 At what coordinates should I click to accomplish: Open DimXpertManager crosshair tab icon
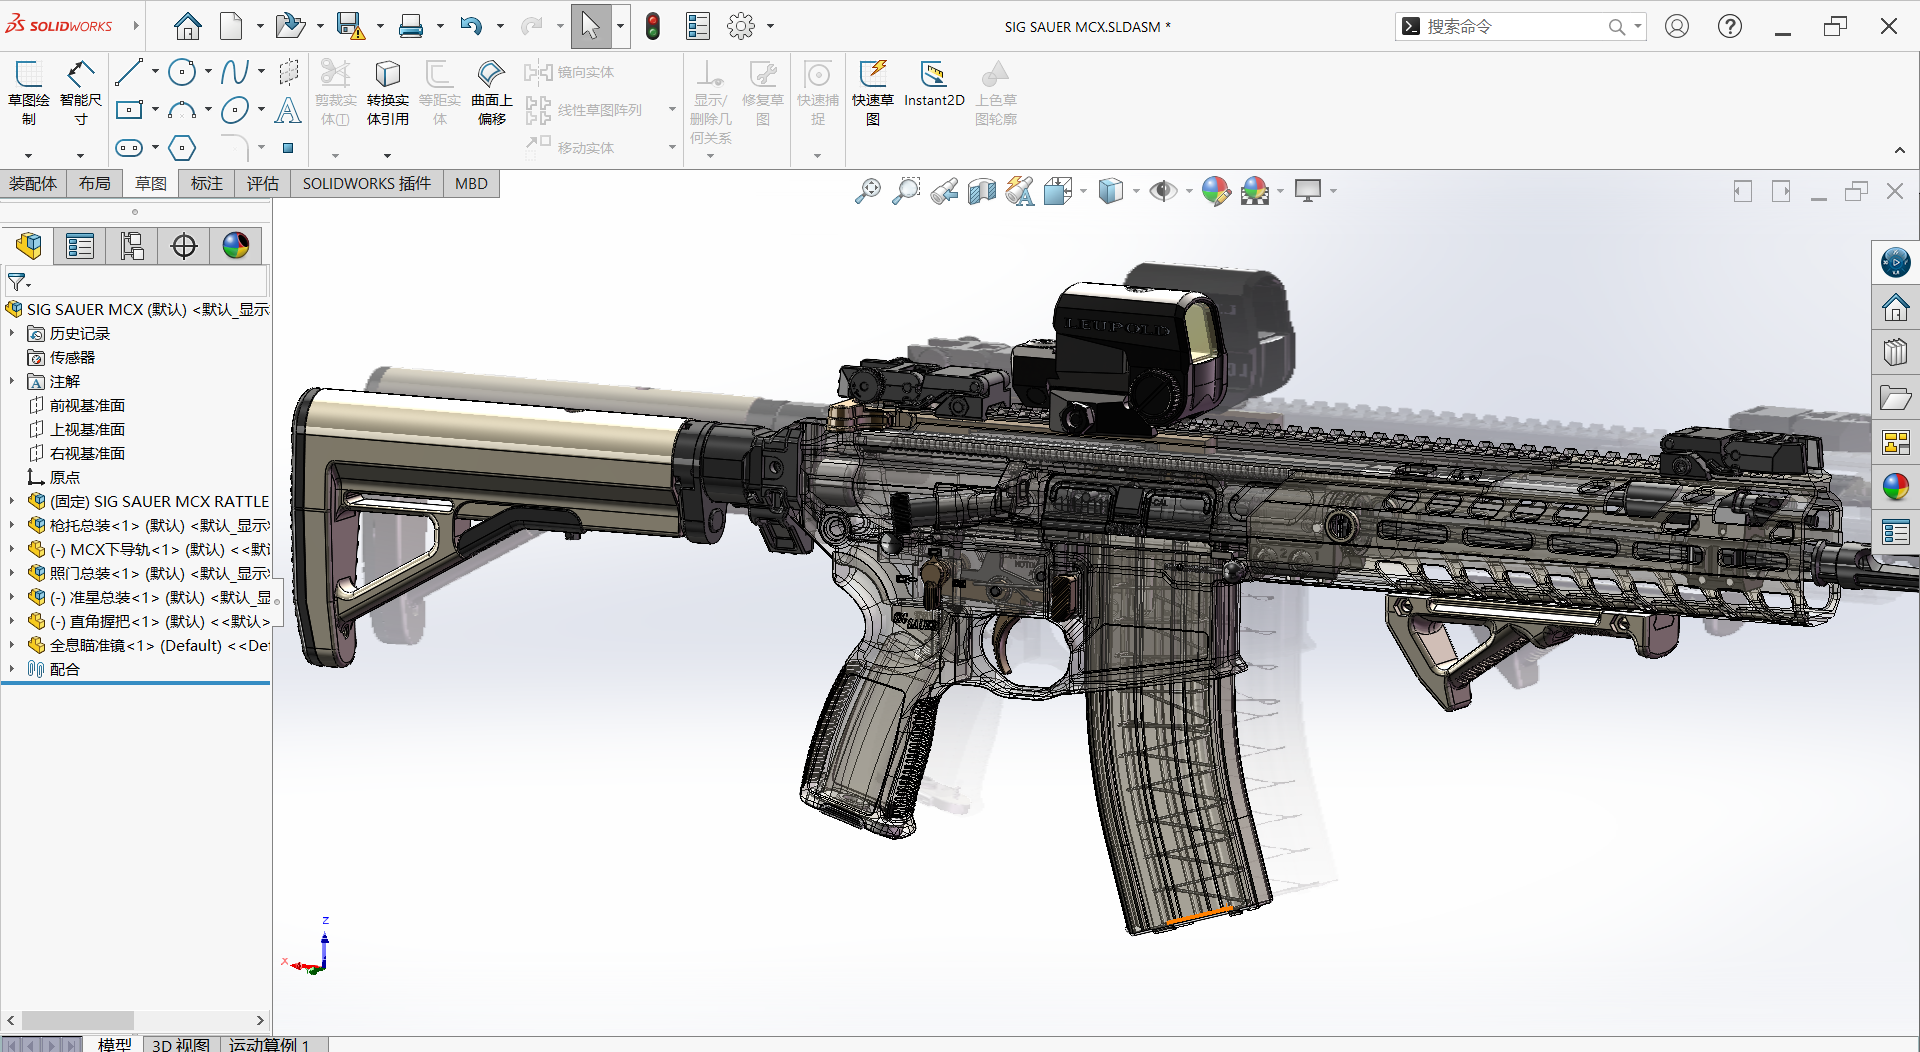pos(184,246)
